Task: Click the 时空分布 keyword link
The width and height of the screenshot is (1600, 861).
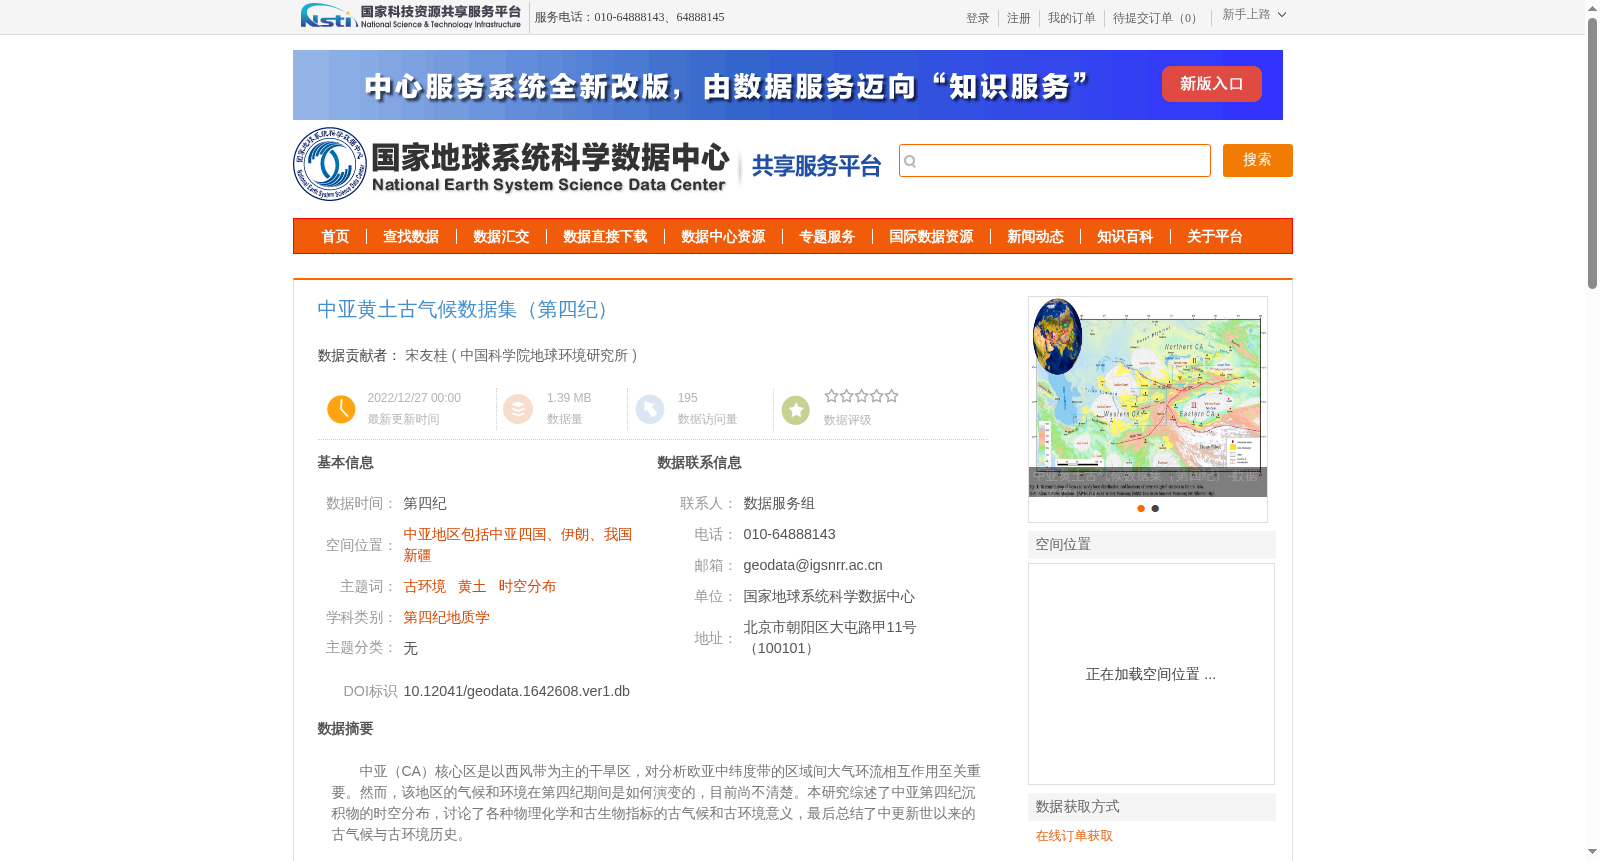Action: click(x=527, y=587)
